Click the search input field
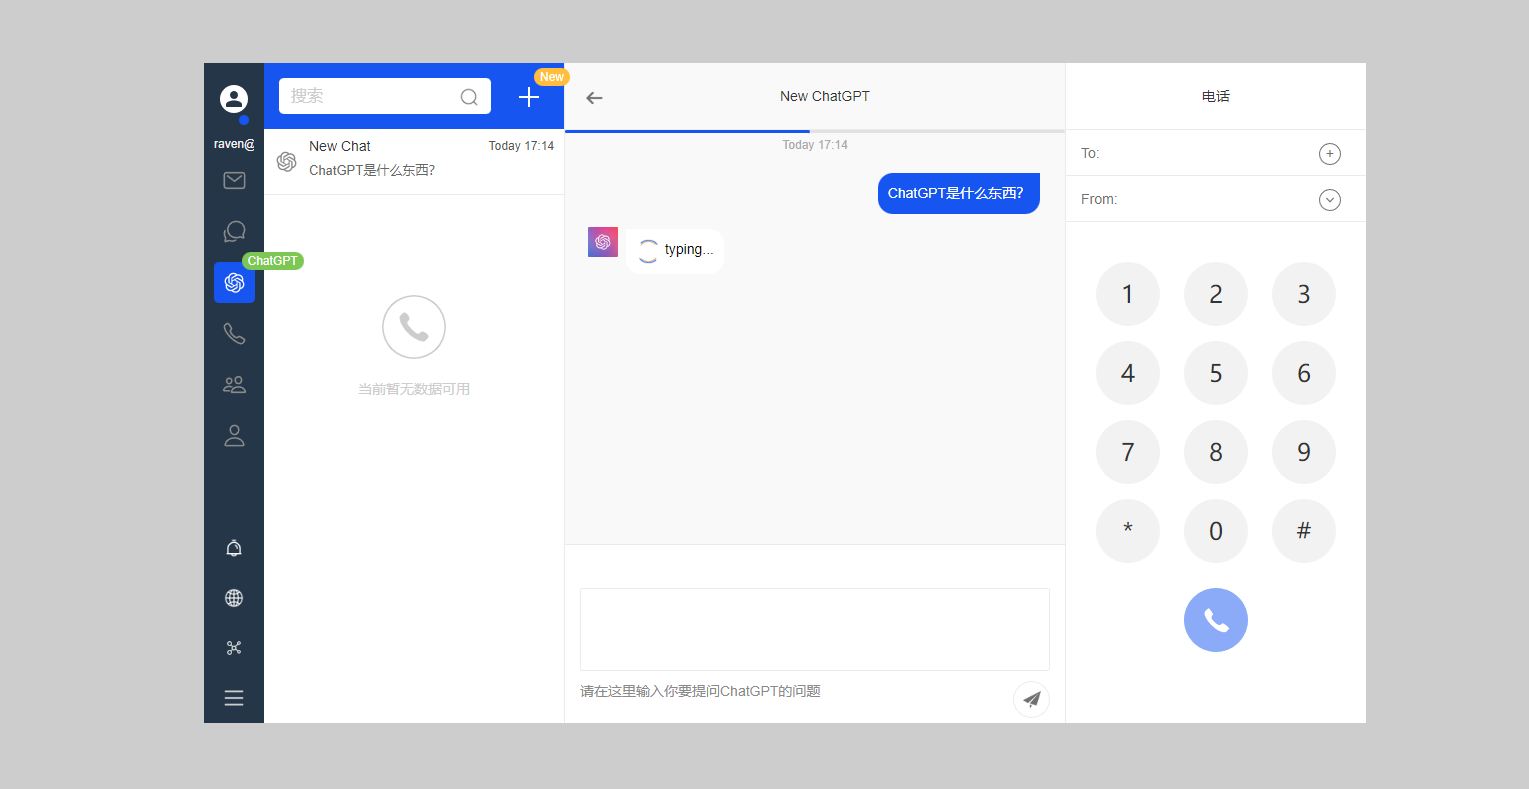 (385, 96)
